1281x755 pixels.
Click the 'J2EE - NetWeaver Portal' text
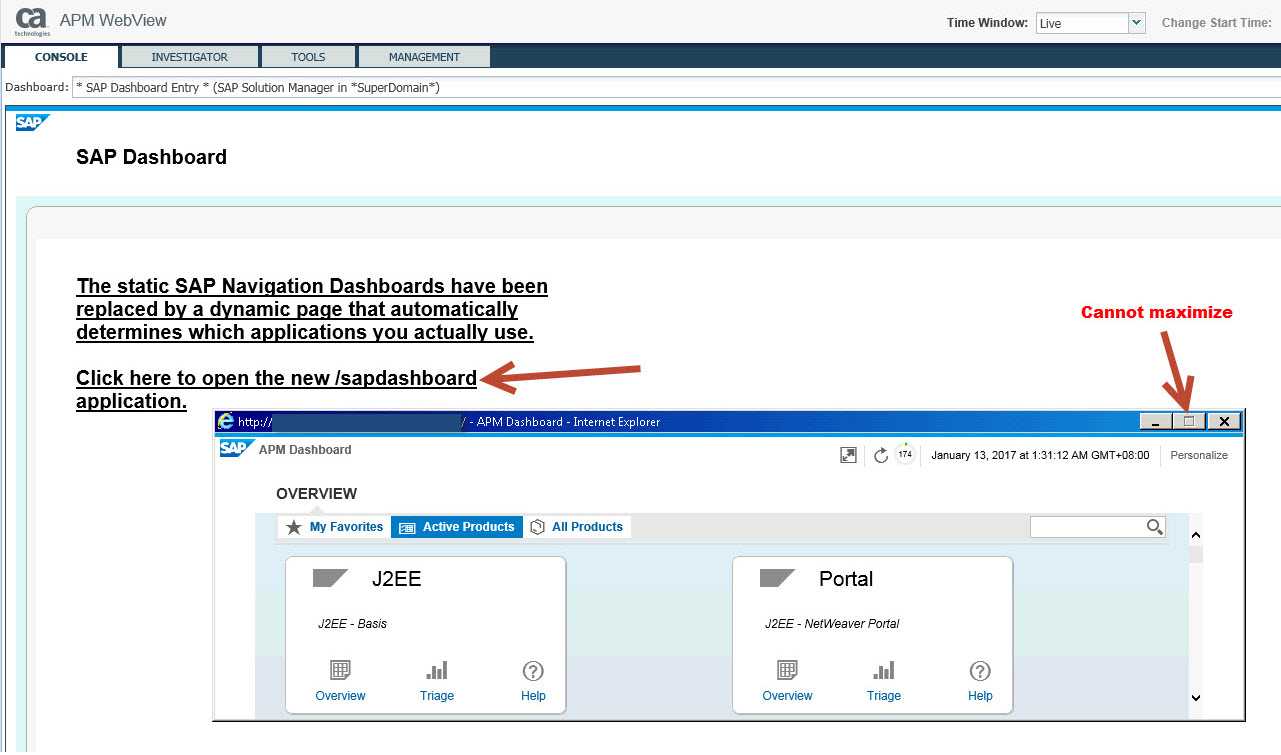coord(832,624)
